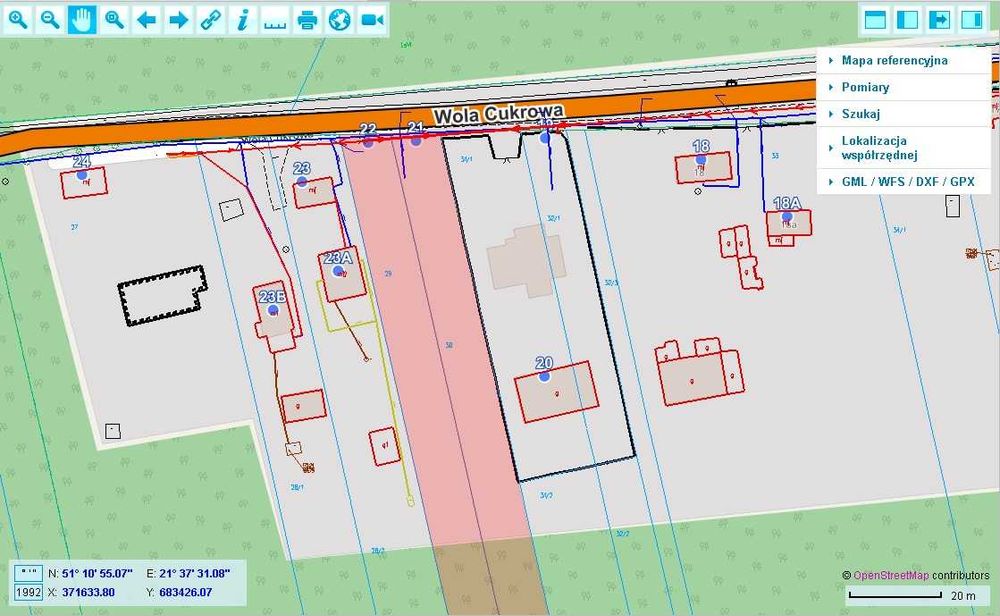Click the X coordinate value 371633.80
The height and width of the screenshot is (616, 1000).
(x=88, y=592)
